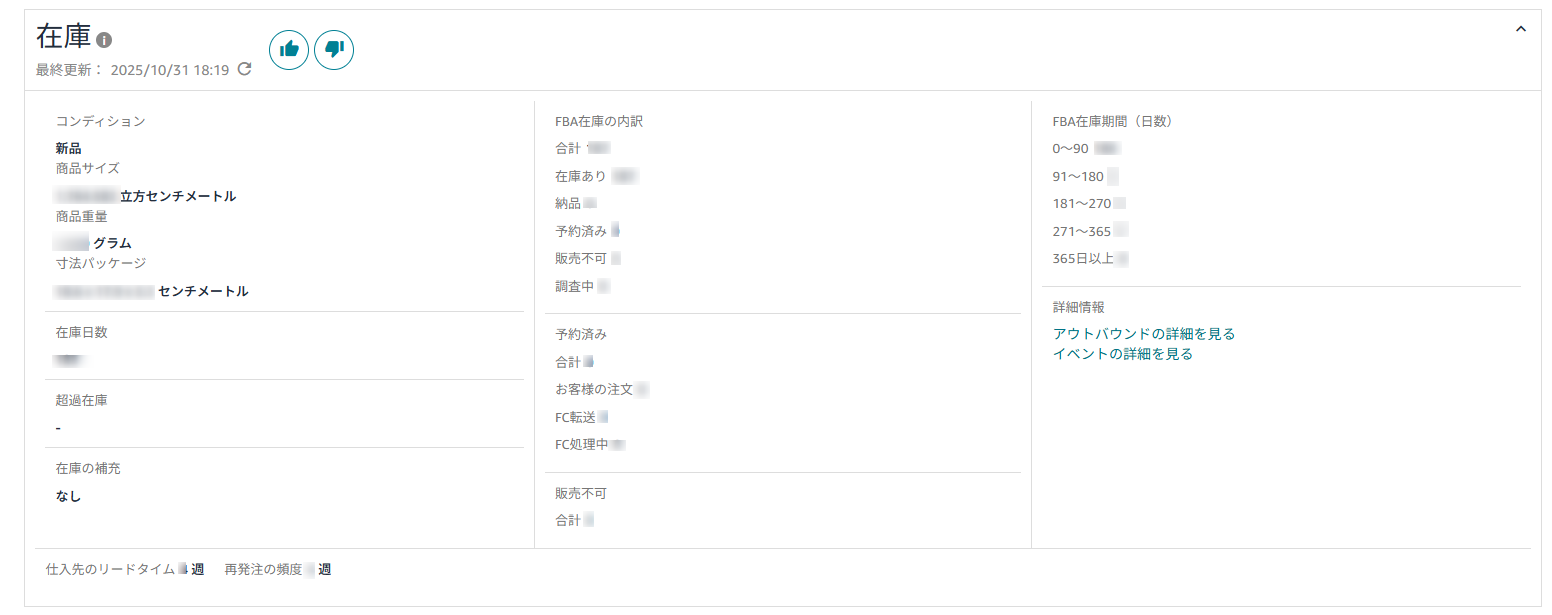
Task: Open アウトバウンドの詳細を見る link
Action: 1144,334
